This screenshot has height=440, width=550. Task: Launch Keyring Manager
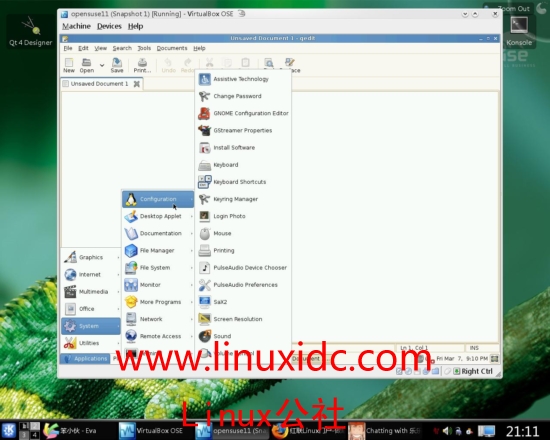click(243, 199)
